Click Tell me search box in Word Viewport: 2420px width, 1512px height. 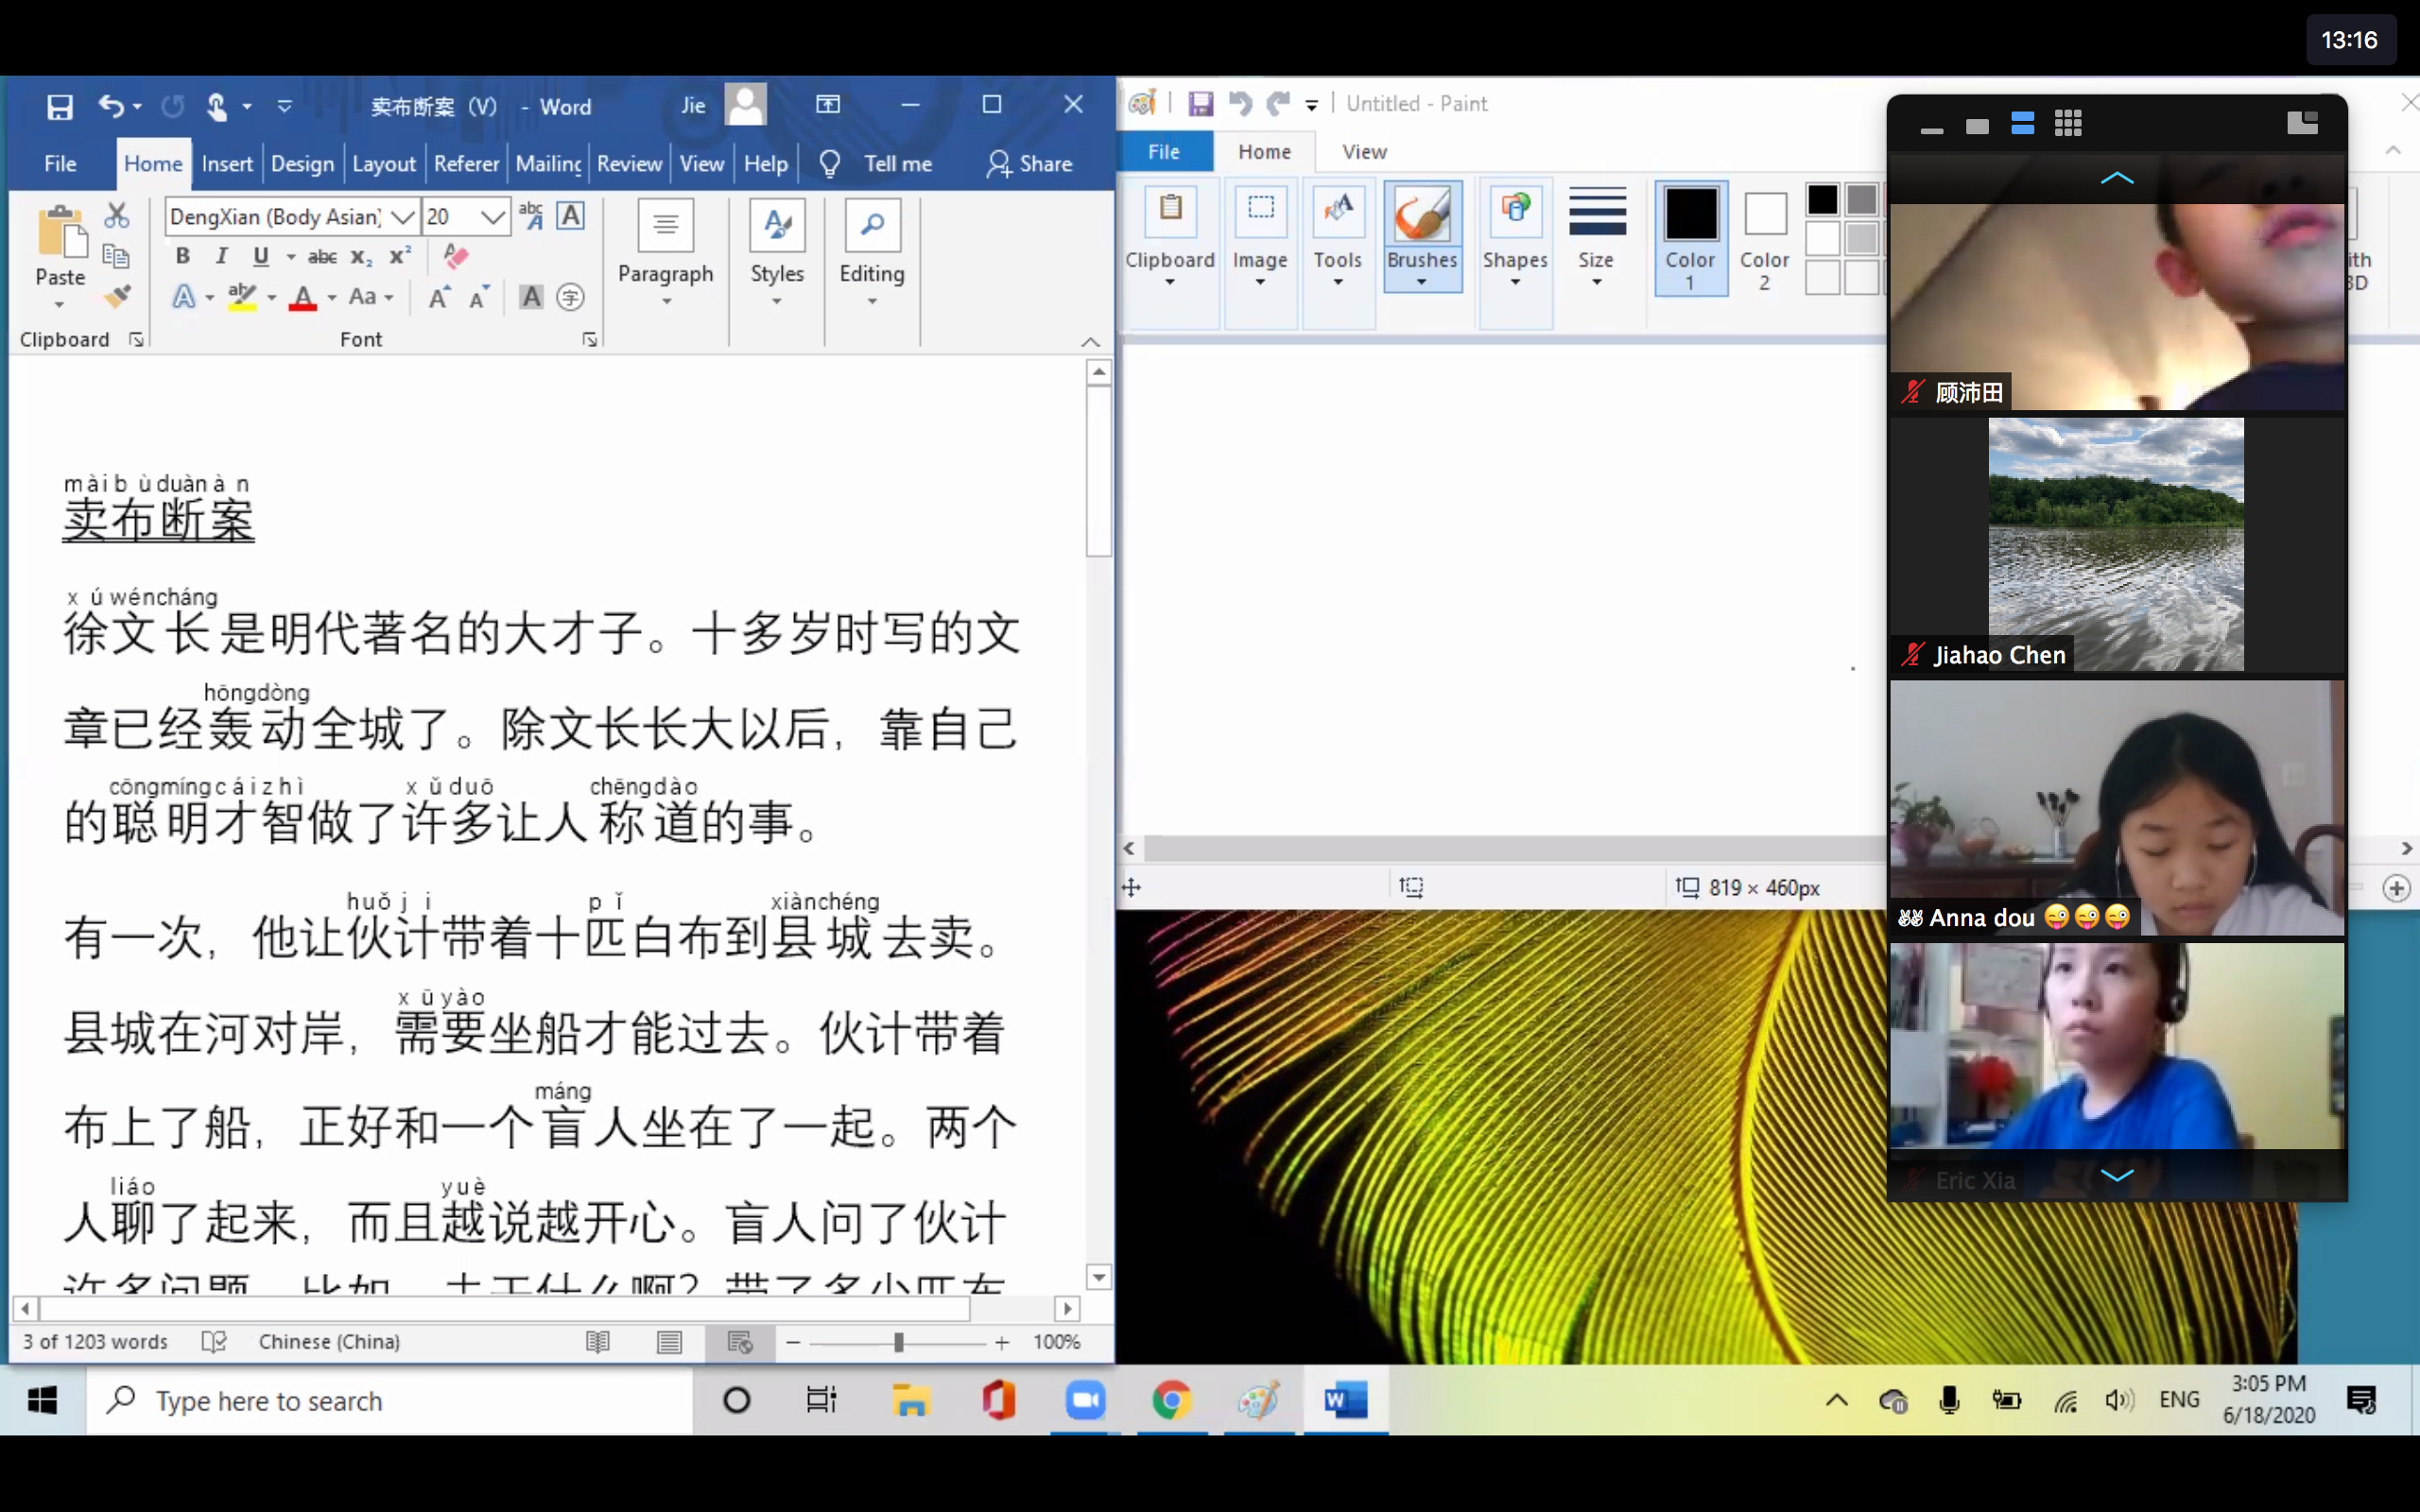click(897, 163)
